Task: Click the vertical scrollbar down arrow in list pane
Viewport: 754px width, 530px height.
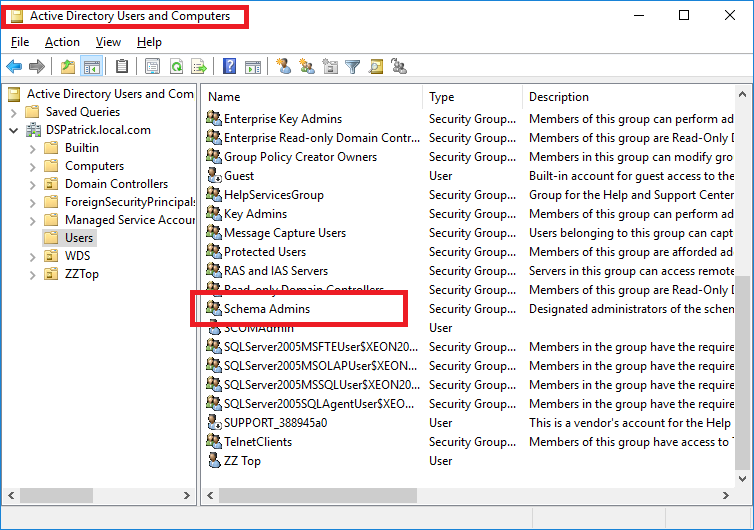Action: [742, 479]
